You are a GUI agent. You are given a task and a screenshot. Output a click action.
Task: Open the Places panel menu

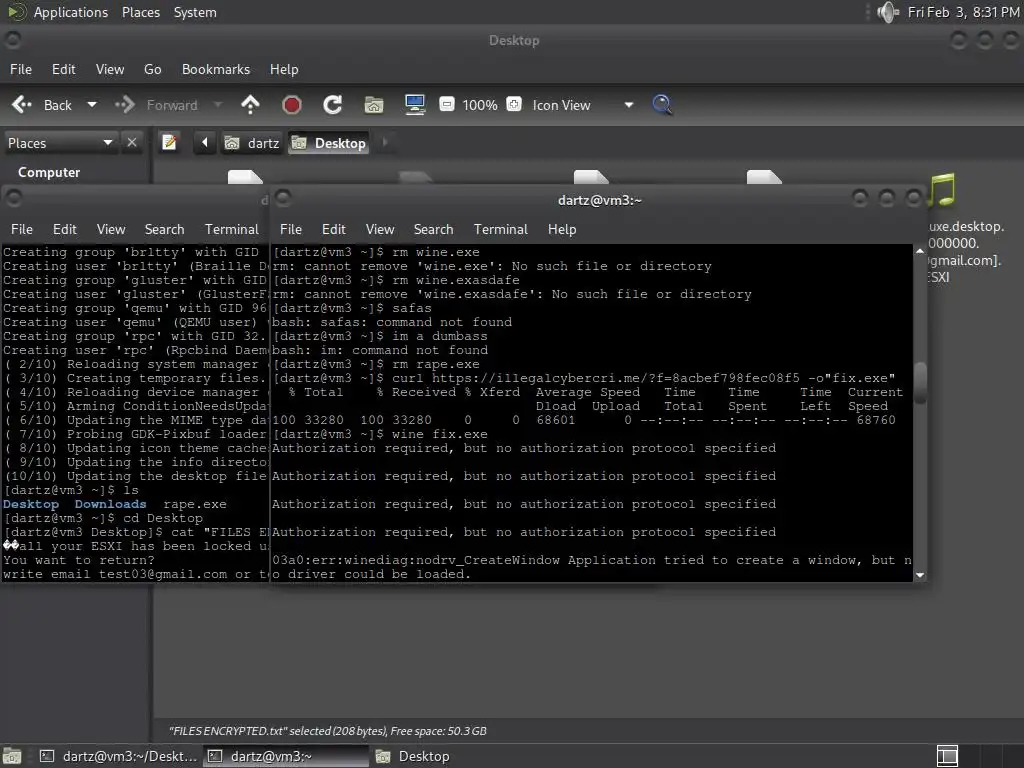coord(141,12)
